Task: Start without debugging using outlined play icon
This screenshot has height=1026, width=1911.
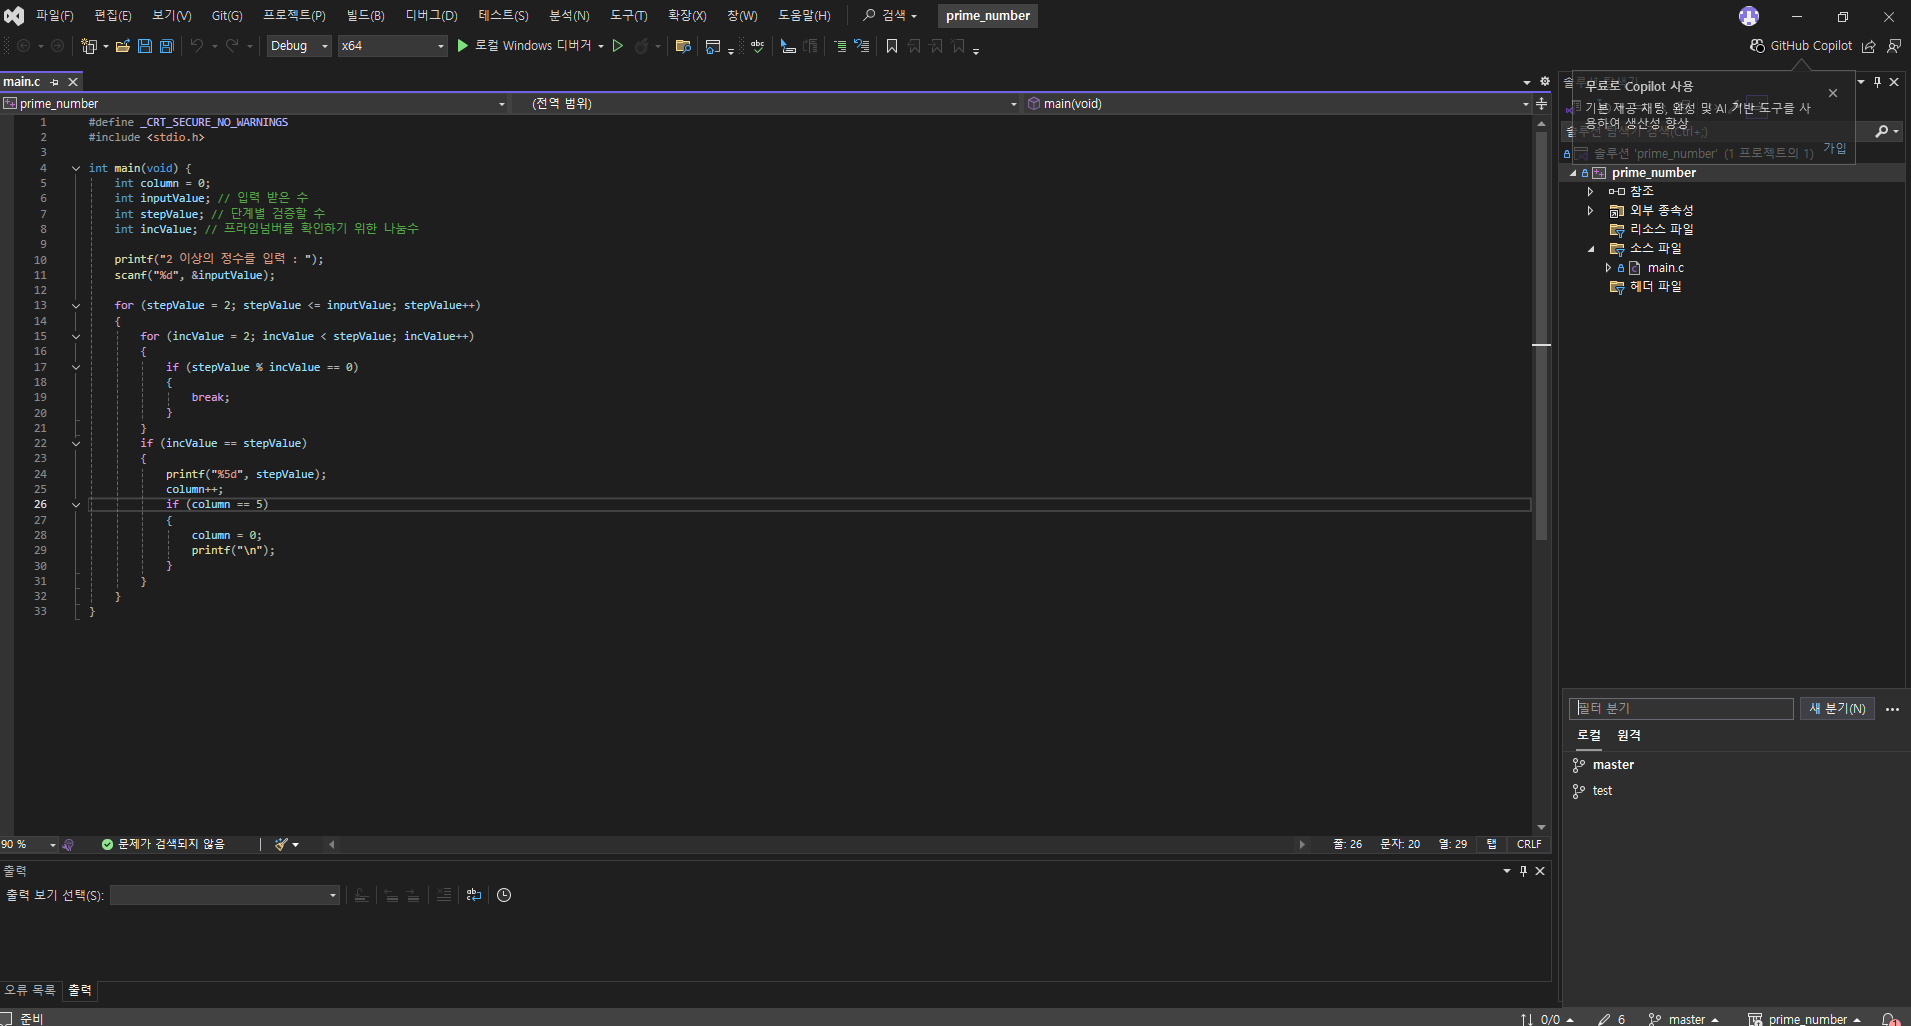Action: pos(618,46)
